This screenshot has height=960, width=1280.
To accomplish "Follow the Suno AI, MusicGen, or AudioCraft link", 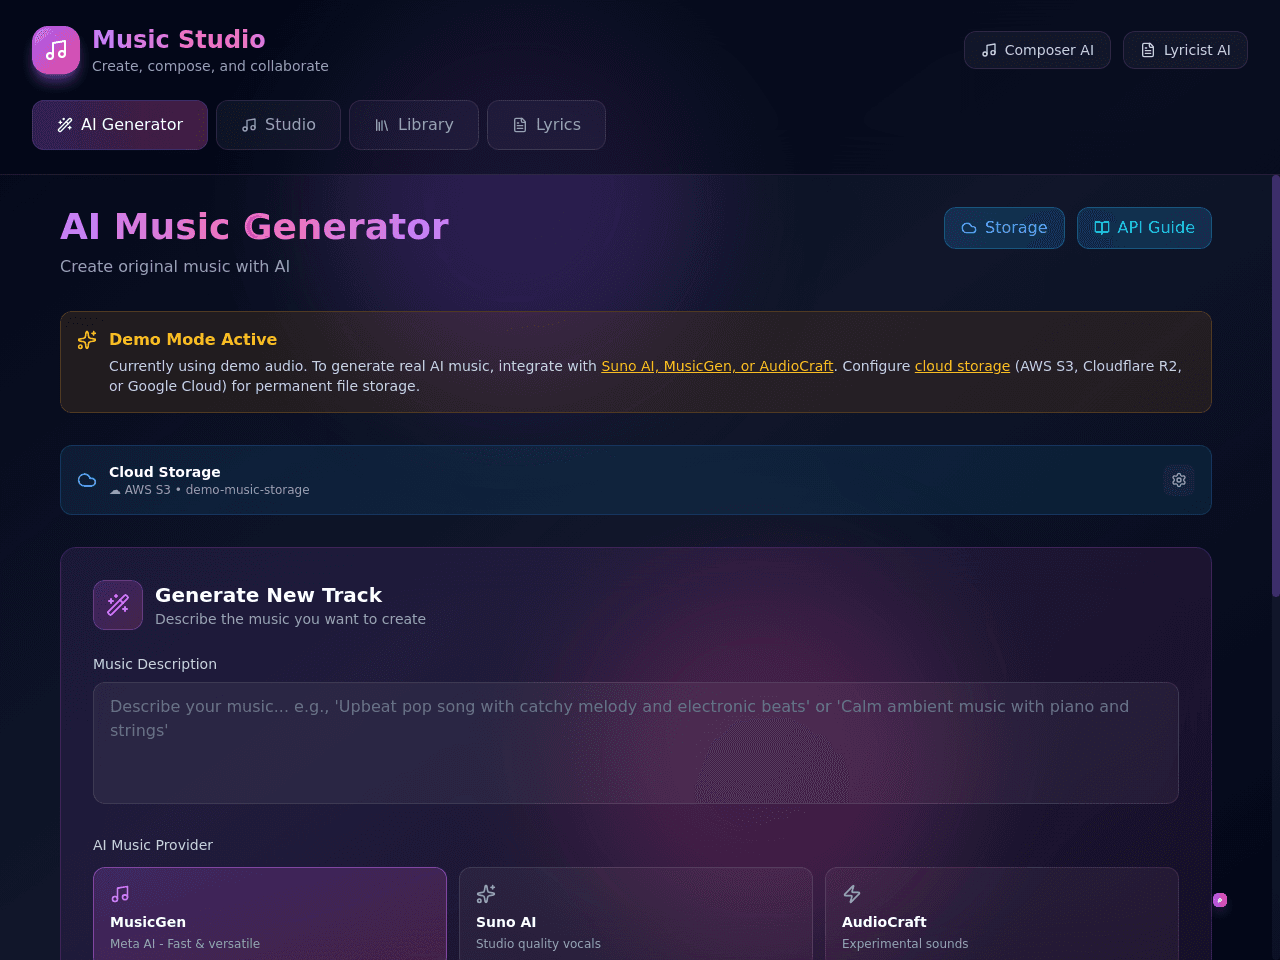I will click(x=717, y=366).
